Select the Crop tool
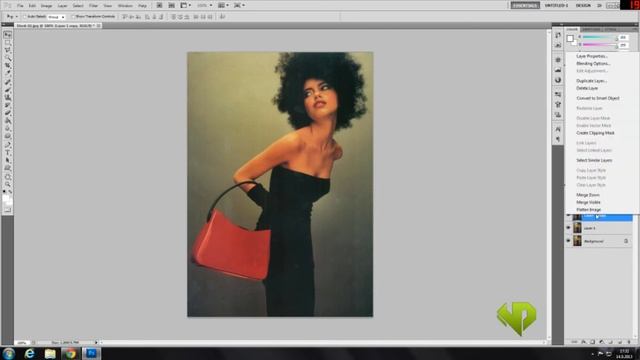Screen dimensions: 640x360 7,66
